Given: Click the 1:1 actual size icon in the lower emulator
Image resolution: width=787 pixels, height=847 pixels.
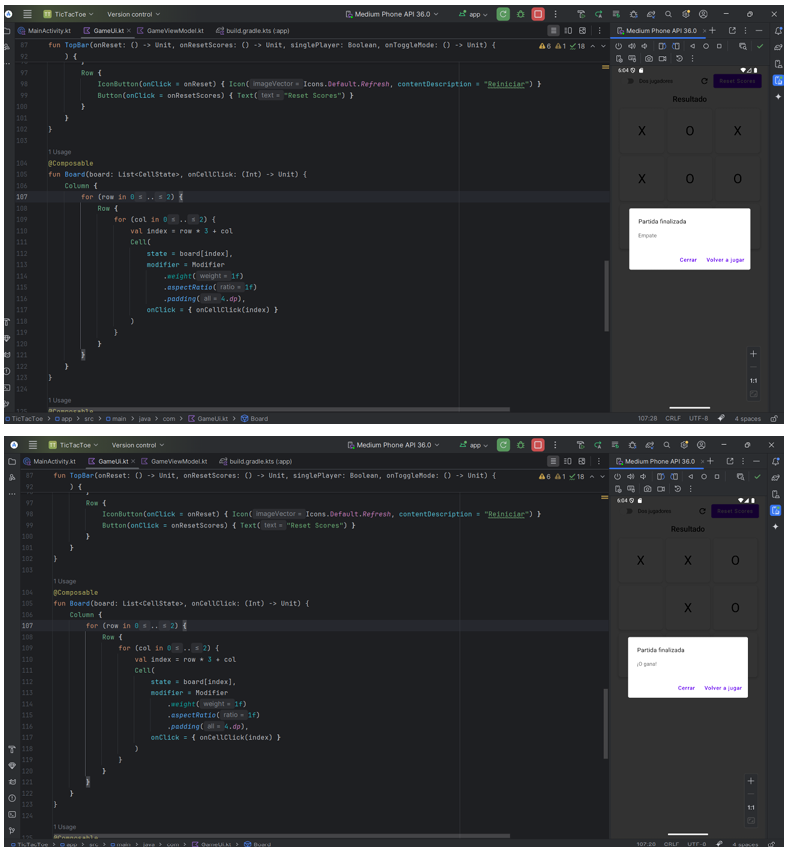Looking at the screenshot, I should click(x=751, y=807).
